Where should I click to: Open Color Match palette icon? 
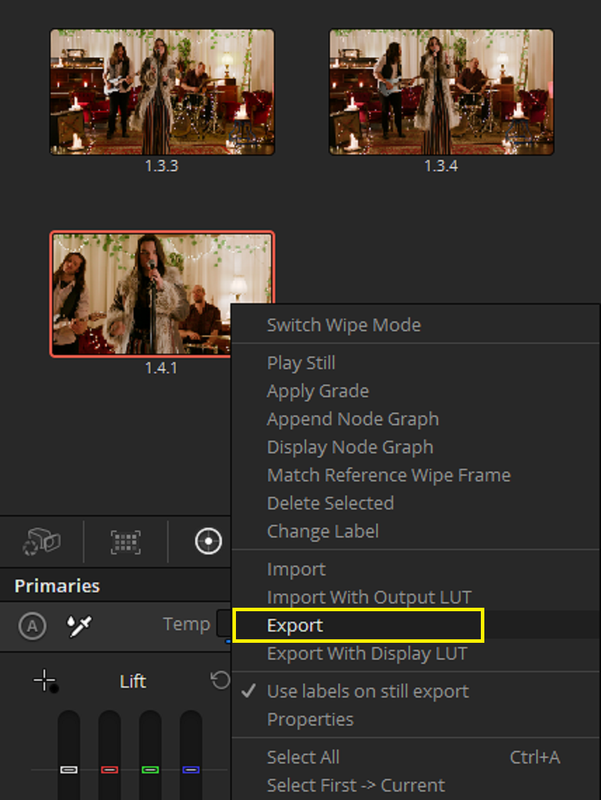coord(126,541)
